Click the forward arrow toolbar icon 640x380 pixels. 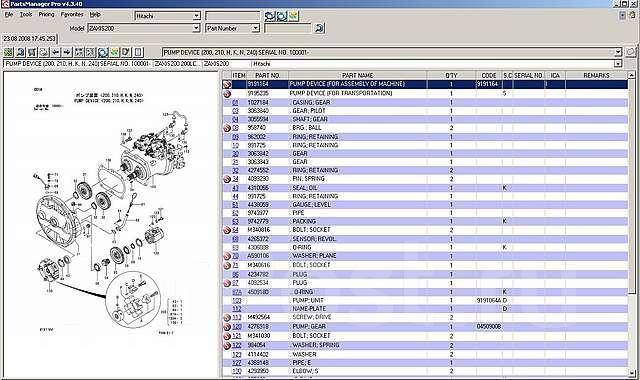pos(67,52)
